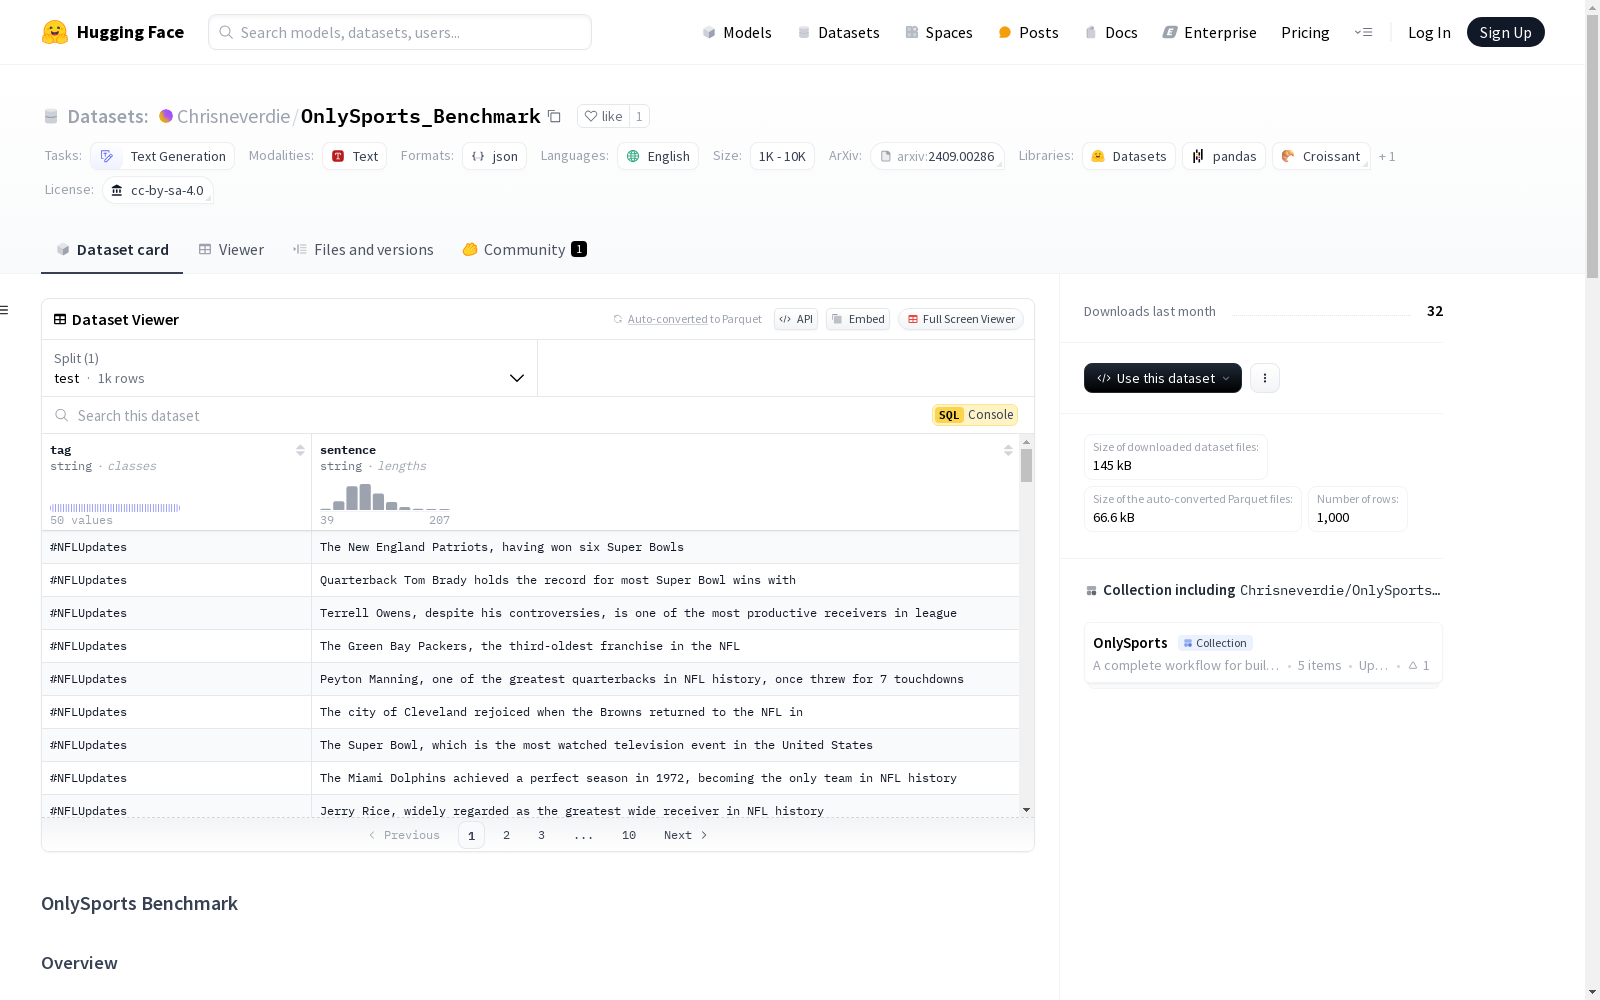Open the Models menu
Image resolution: width=1600 pixels, height=1000 pixels.
(737, 32)
